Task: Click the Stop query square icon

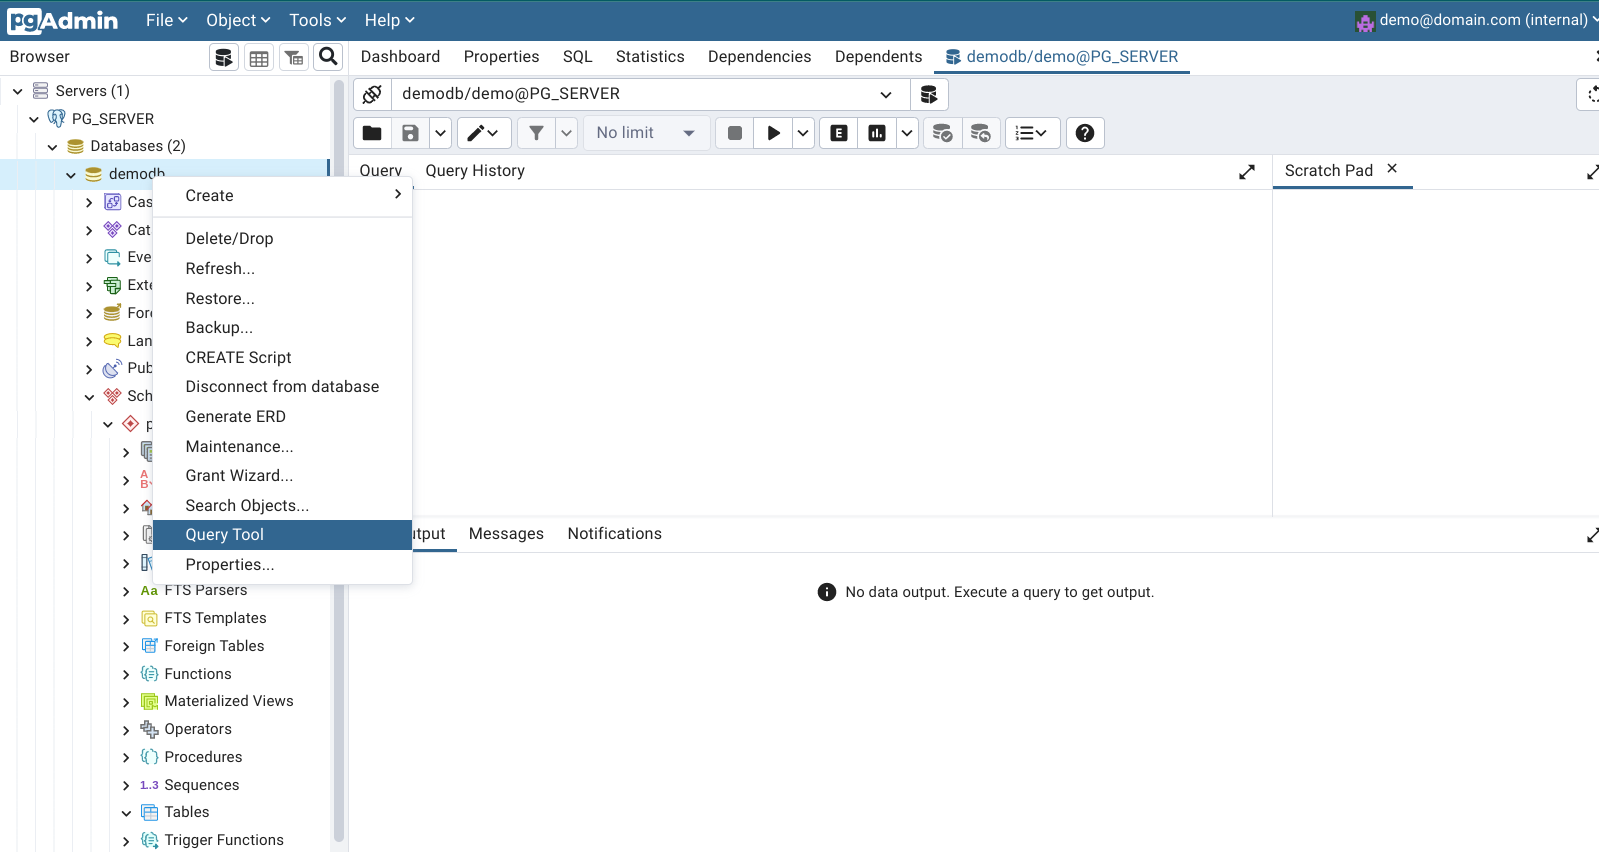Action: 735,133
